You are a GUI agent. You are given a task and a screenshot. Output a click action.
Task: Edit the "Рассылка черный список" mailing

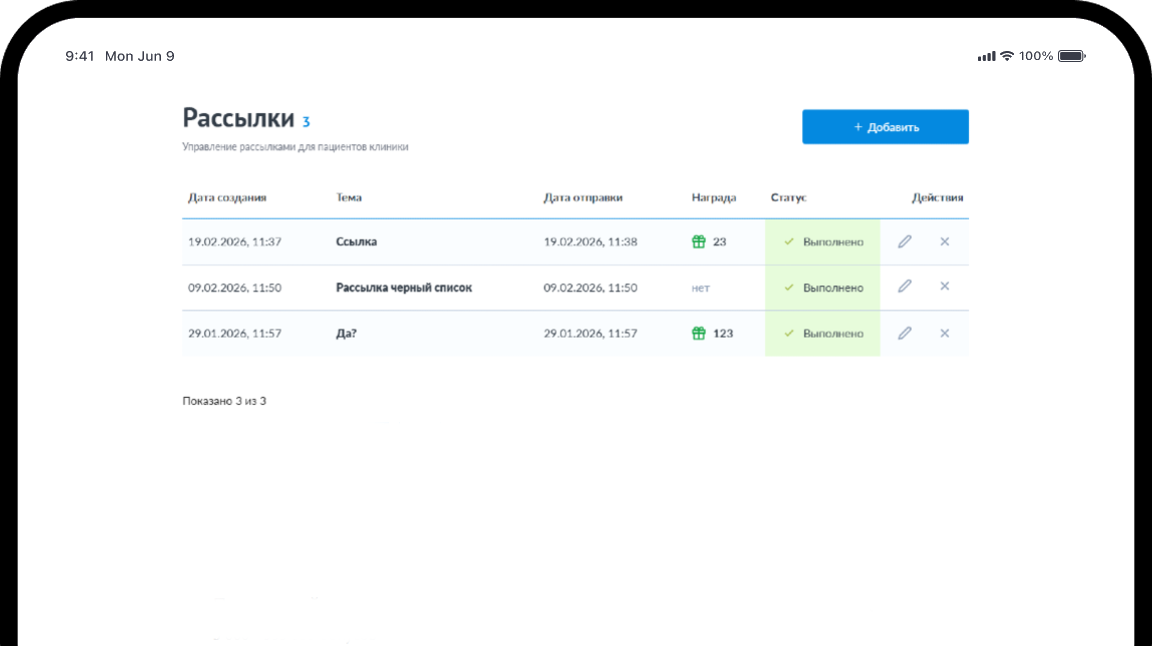(904, 286)
